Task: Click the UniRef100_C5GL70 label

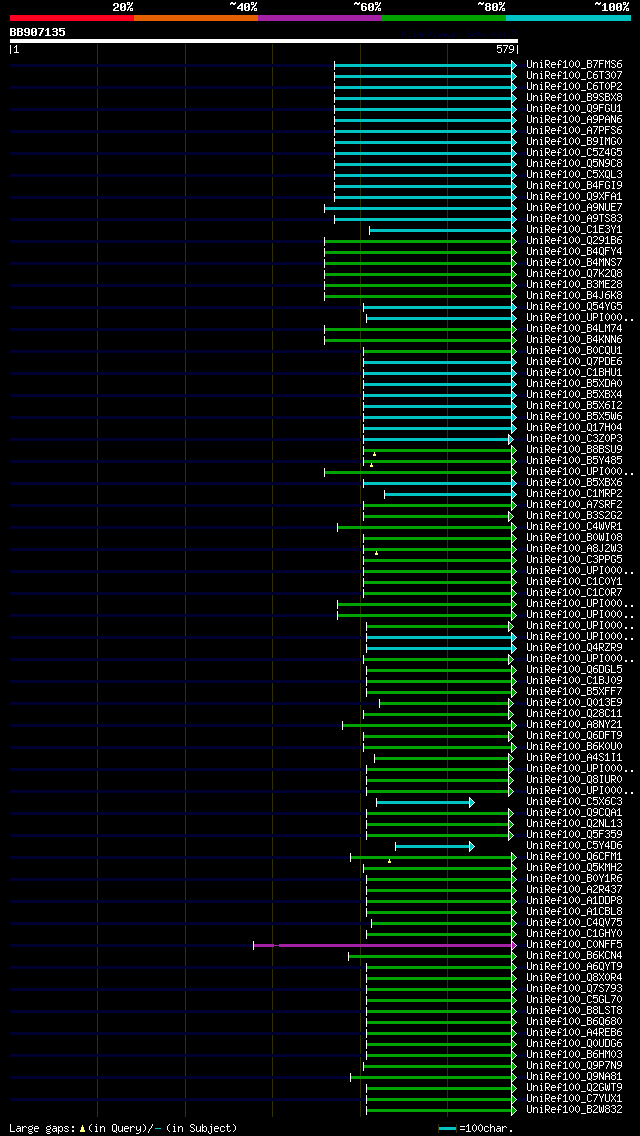Action: click(x=574, y=999)
